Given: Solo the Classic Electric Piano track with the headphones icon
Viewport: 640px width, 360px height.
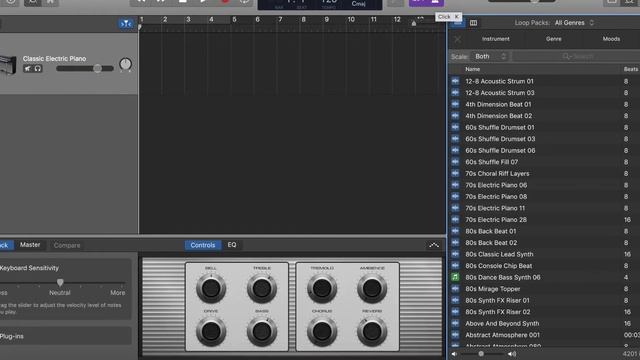Looking at the screenshot, I should (x=38, y=69).
